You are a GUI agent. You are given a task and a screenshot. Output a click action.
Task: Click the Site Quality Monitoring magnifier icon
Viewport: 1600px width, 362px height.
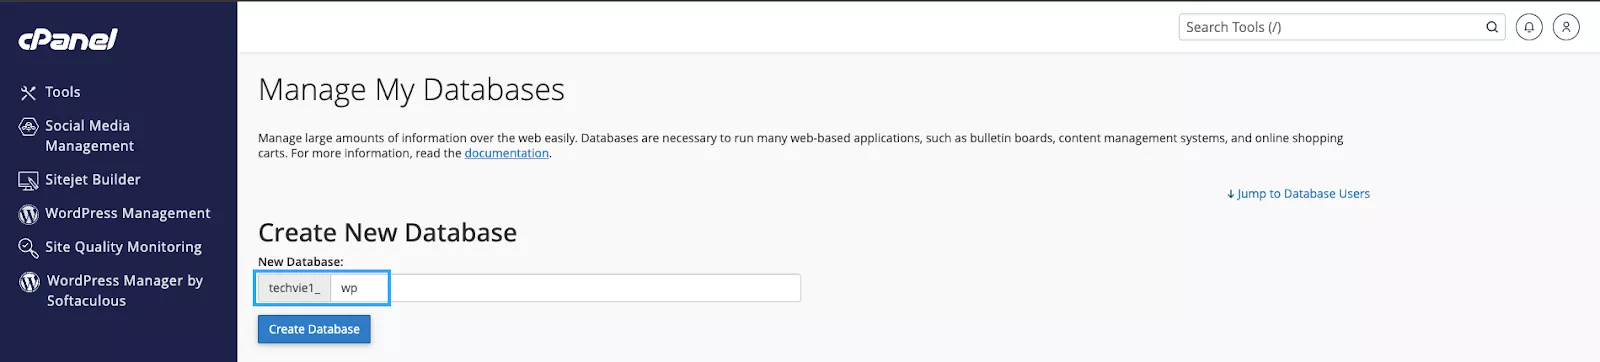28,247
